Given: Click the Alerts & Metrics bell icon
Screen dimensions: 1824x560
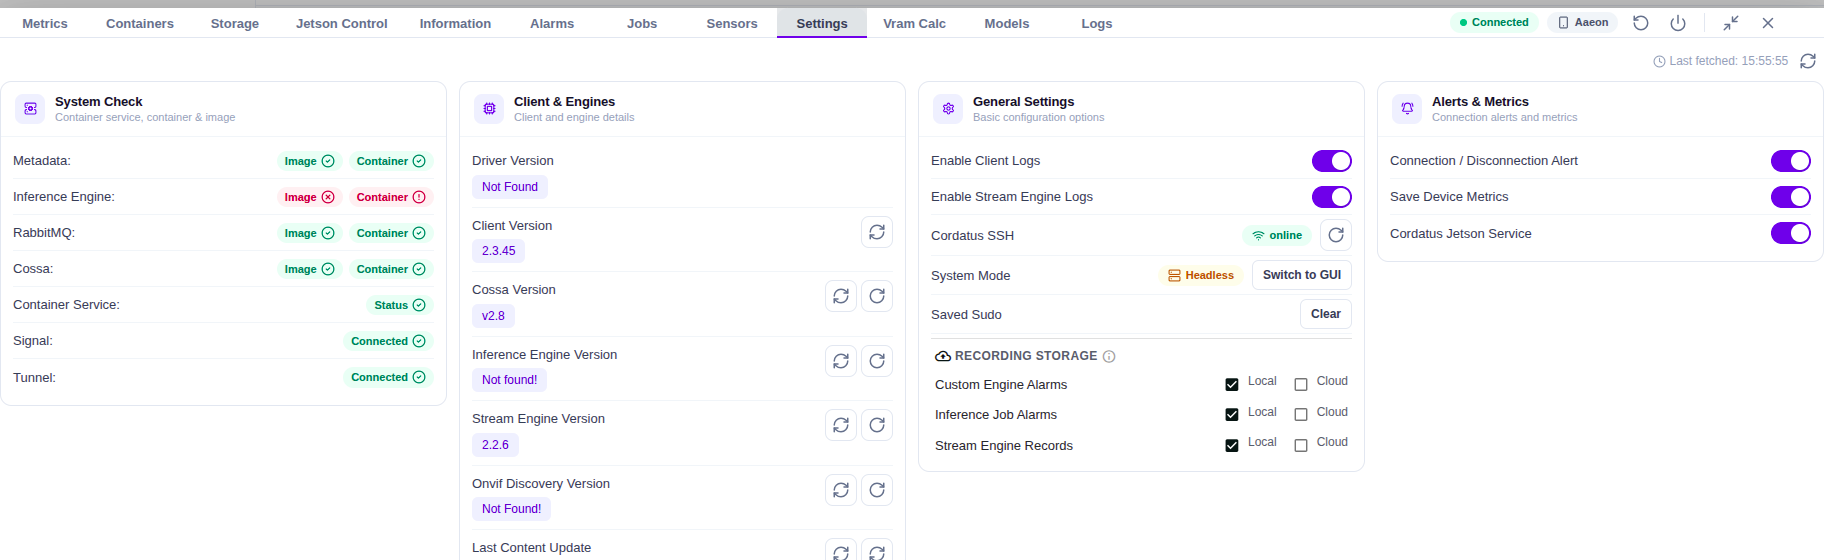Looking at the screenshot, I should coord(1407,109).
